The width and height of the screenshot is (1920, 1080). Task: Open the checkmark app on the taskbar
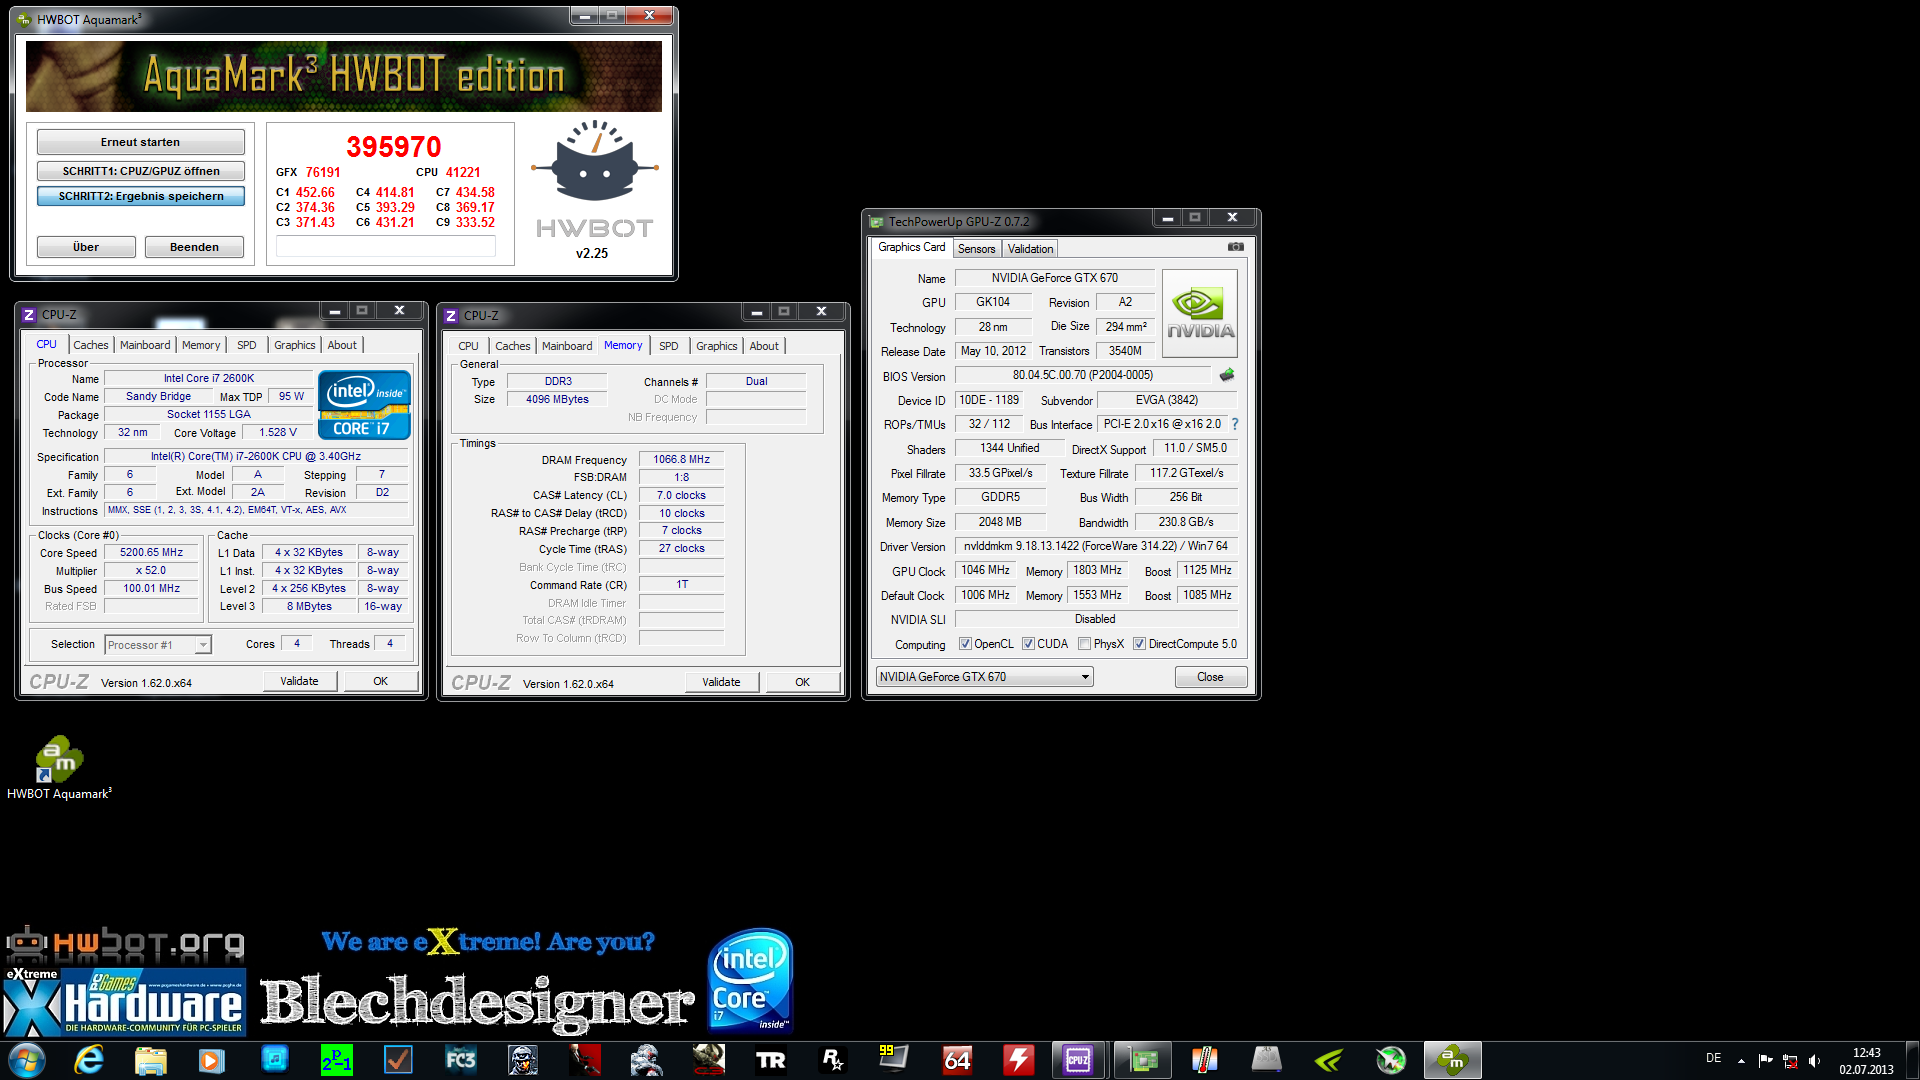398,1060
